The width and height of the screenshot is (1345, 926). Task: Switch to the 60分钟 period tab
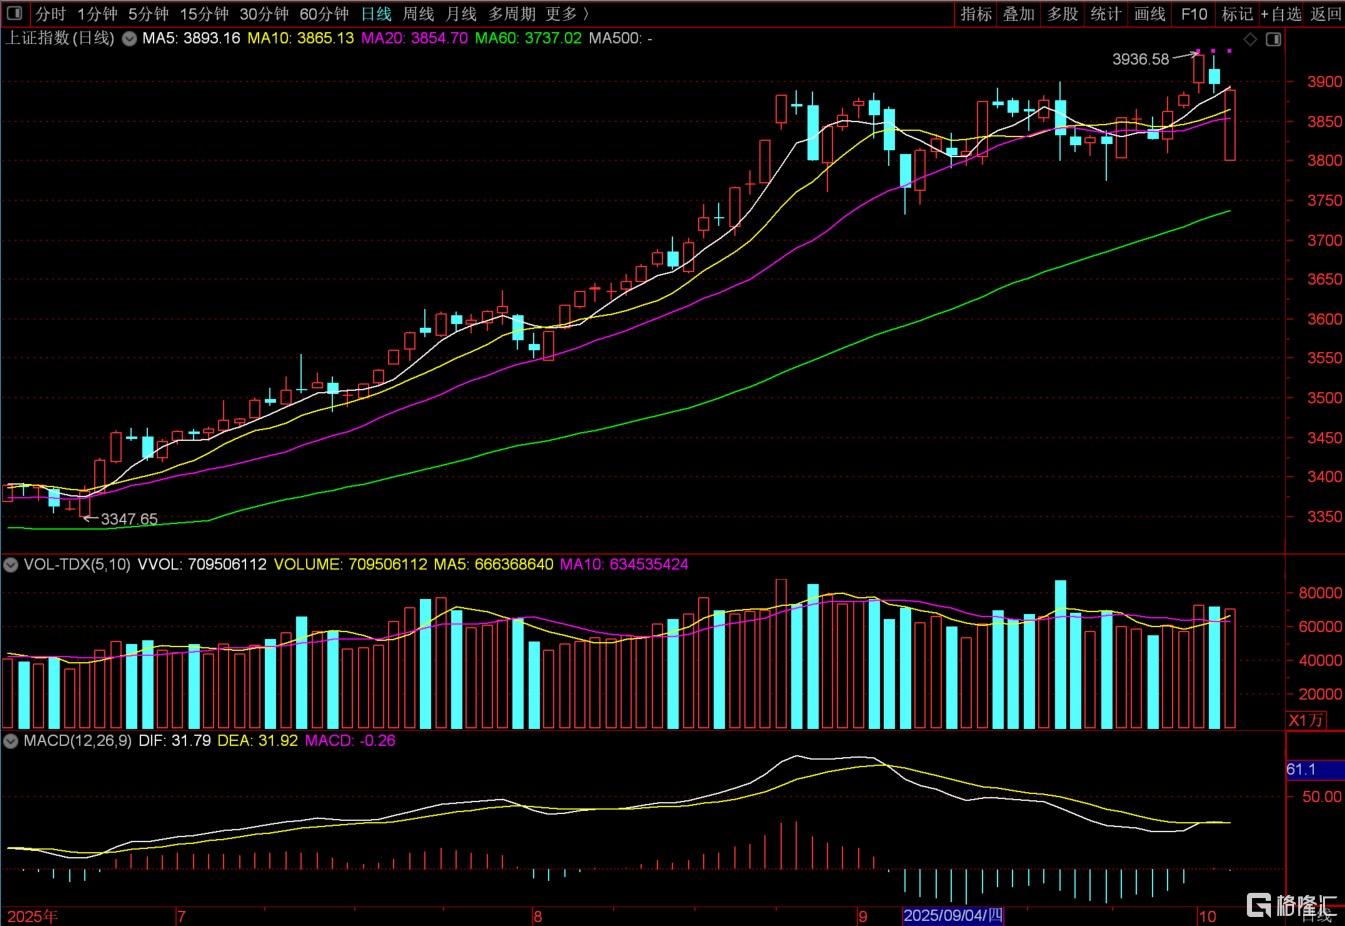pos(324,14)
